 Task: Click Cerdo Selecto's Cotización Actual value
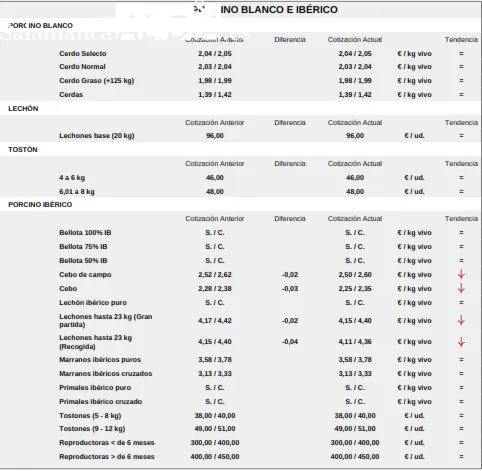(355, 54)
